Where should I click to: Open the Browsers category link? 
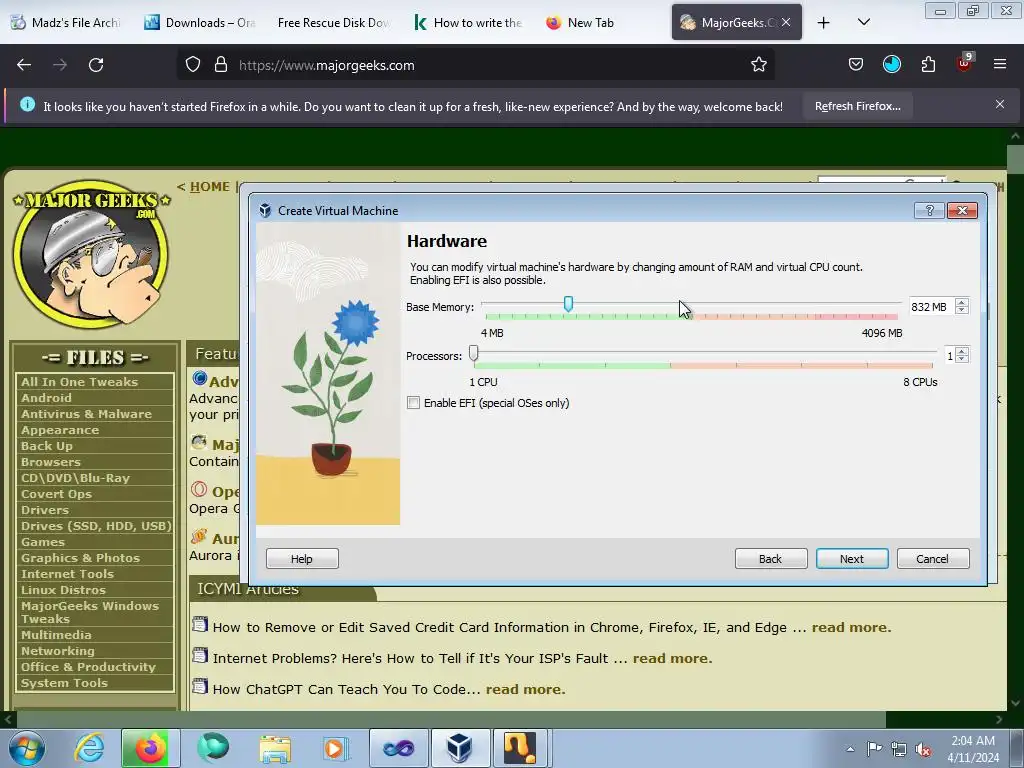51,462
